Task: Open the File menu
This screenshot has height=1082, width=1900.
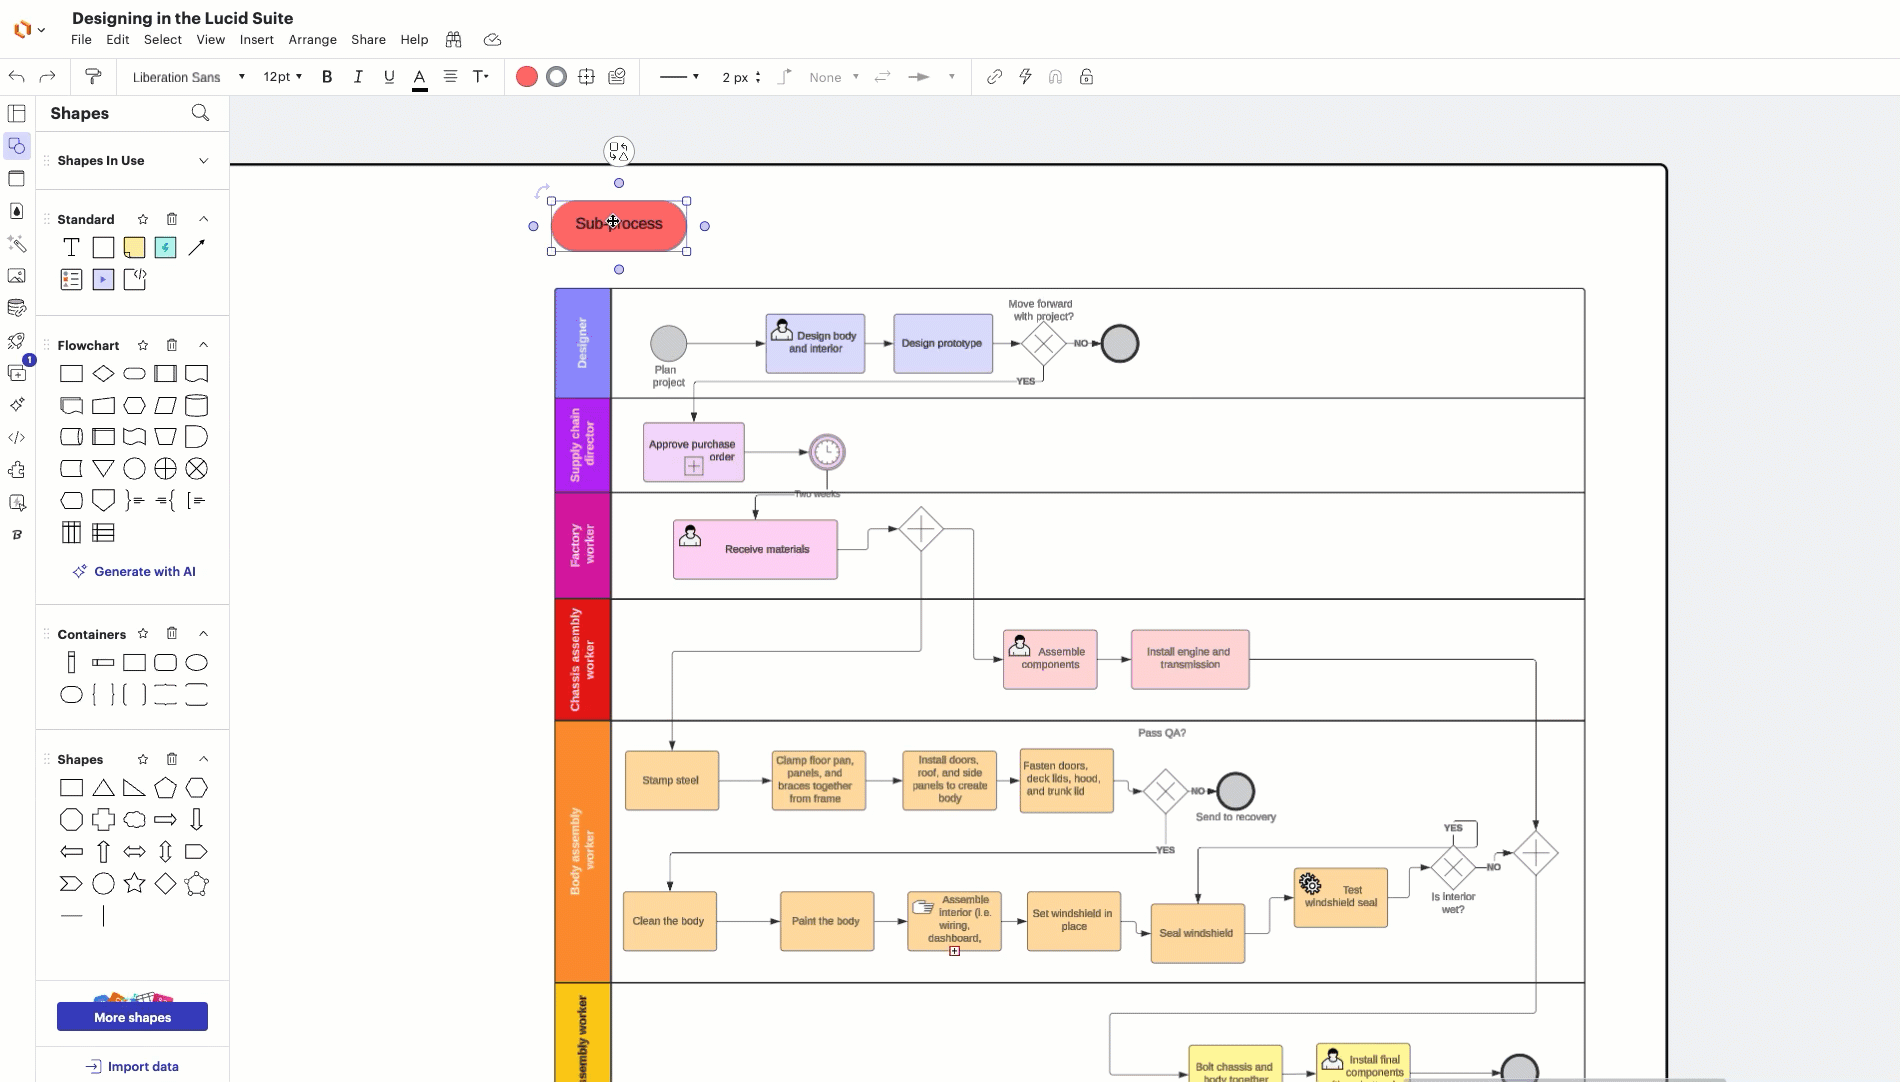Action: pyautogui.click(x=81, y=40)
